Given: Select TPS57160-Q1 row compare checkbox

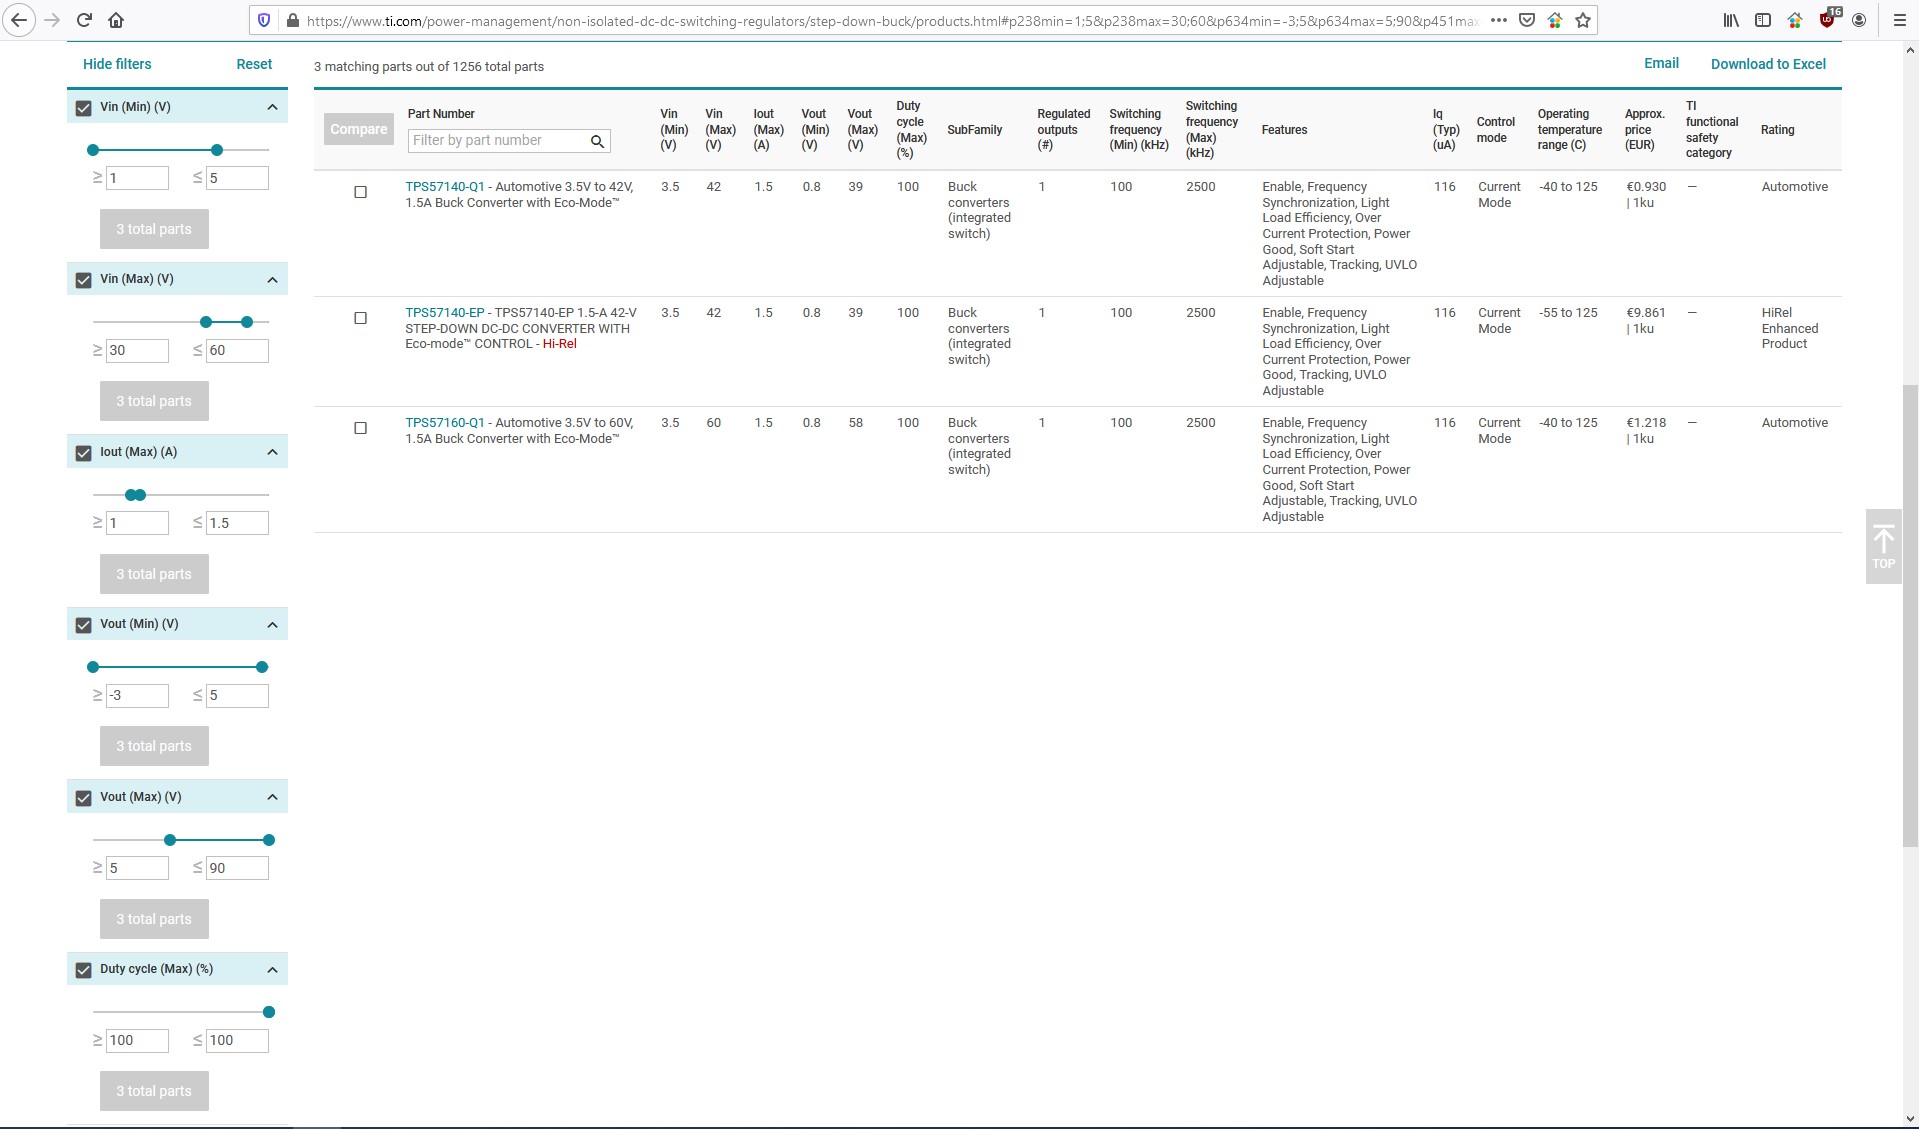Looking at the screenshot, I should (361, 428).
